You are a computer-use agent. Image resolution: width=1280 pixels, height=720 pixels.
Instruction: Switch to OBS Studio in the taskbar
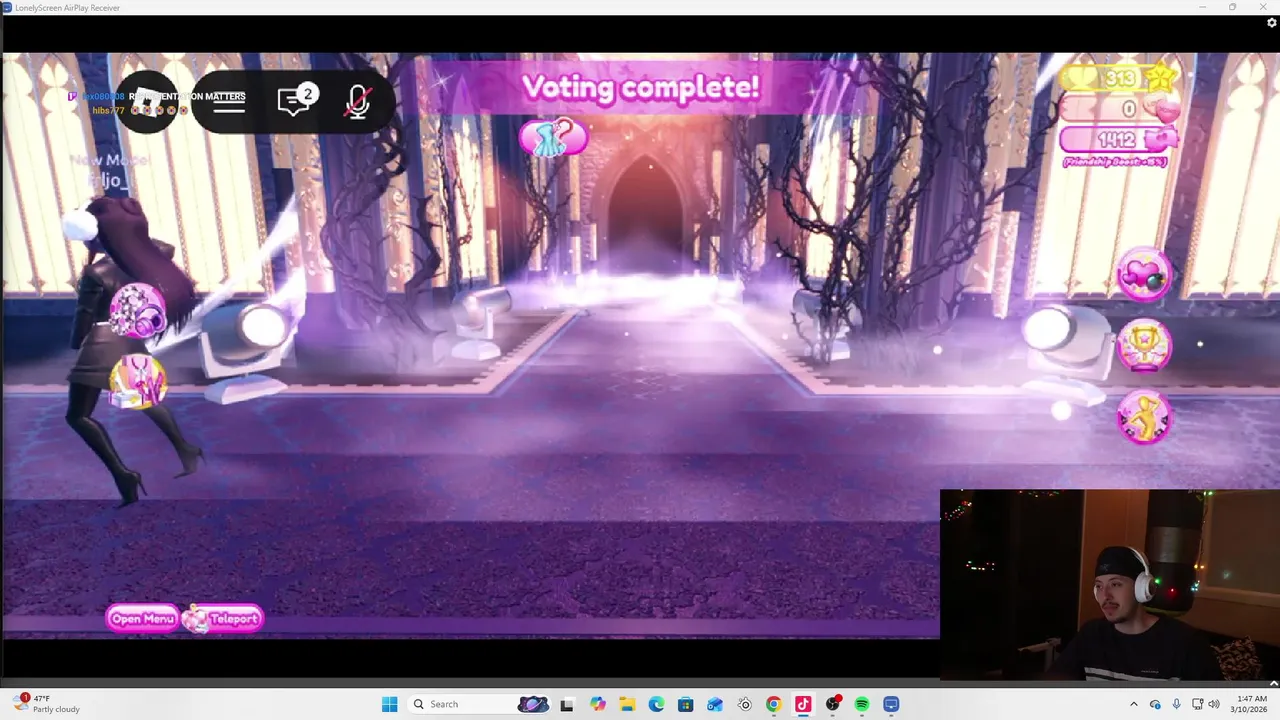832,704
